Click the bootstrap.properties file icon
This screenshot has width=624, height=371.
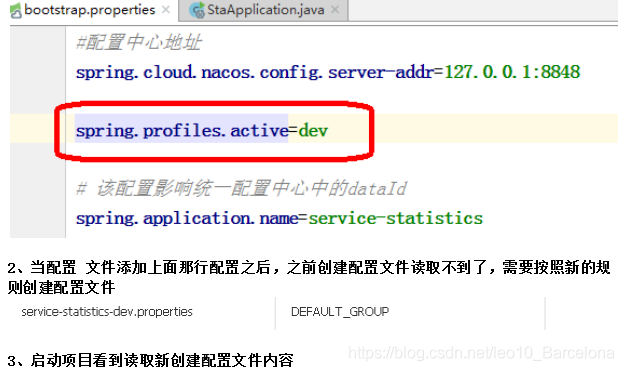coord(16,11)
